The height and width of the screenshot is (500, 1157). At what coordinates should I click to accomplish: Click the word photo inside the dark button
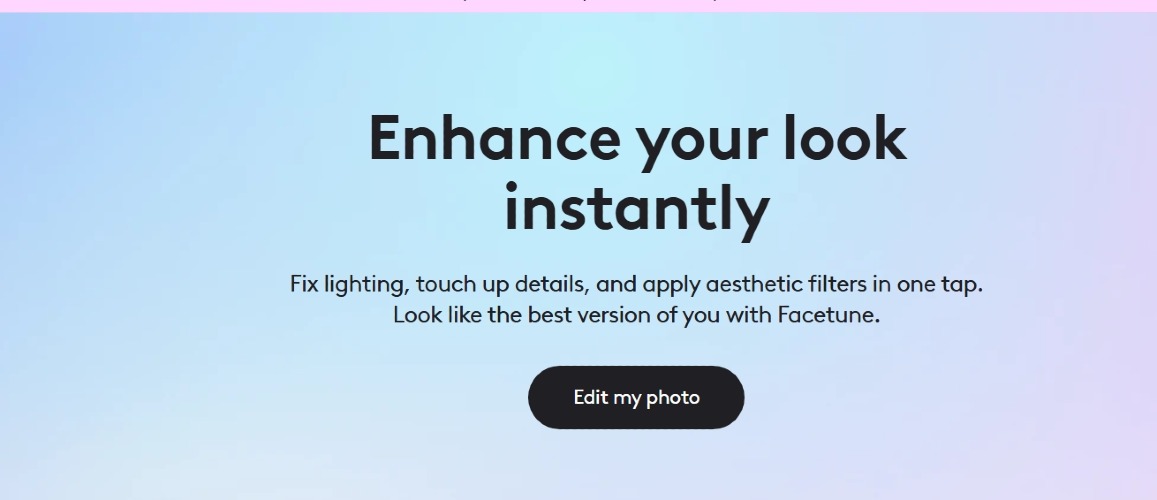coord(672,397)
